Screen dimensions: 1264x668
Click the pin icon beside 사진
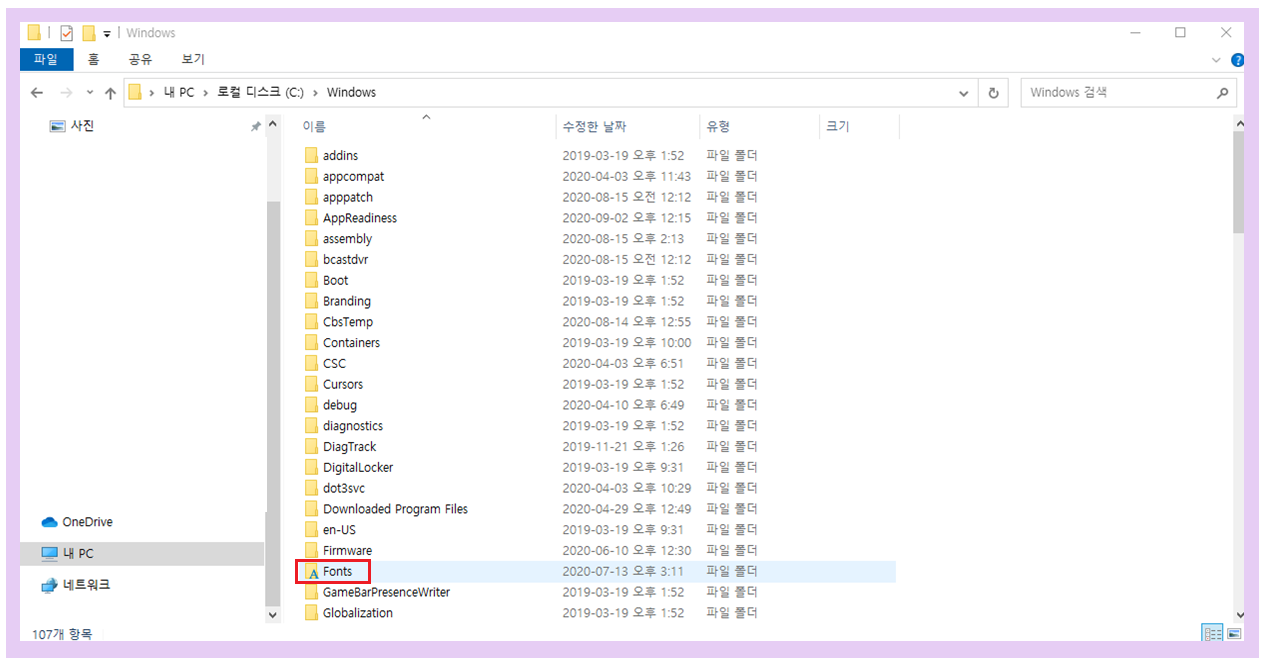[255, 127]
